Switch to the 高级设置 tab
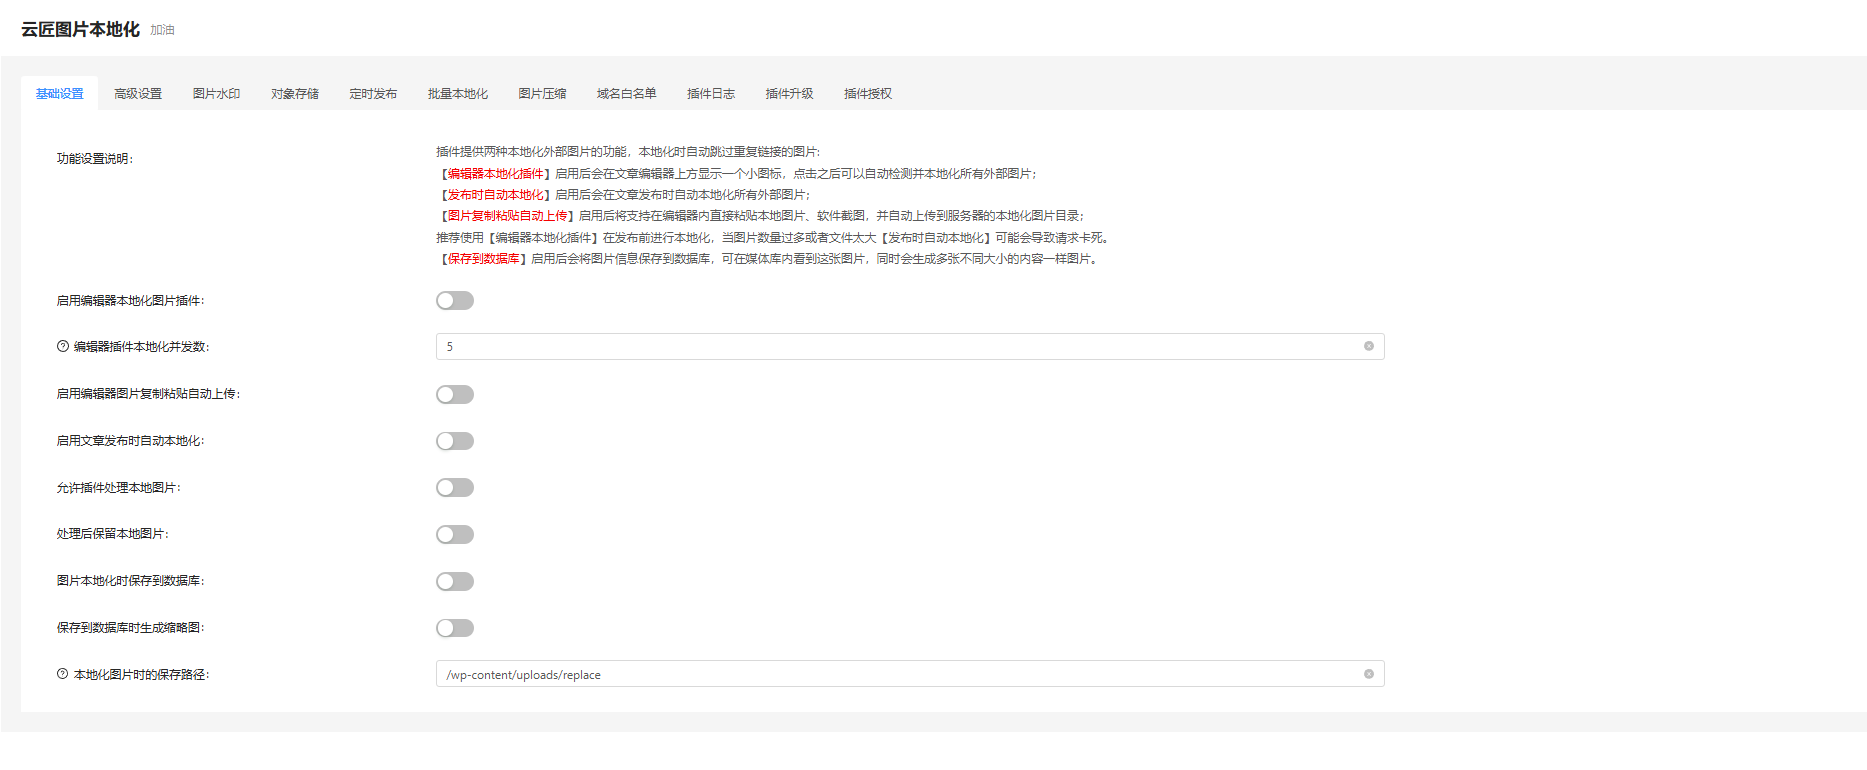Viewport: 1867px width, 770px height. pyautogui.click(x=138, y=94)
